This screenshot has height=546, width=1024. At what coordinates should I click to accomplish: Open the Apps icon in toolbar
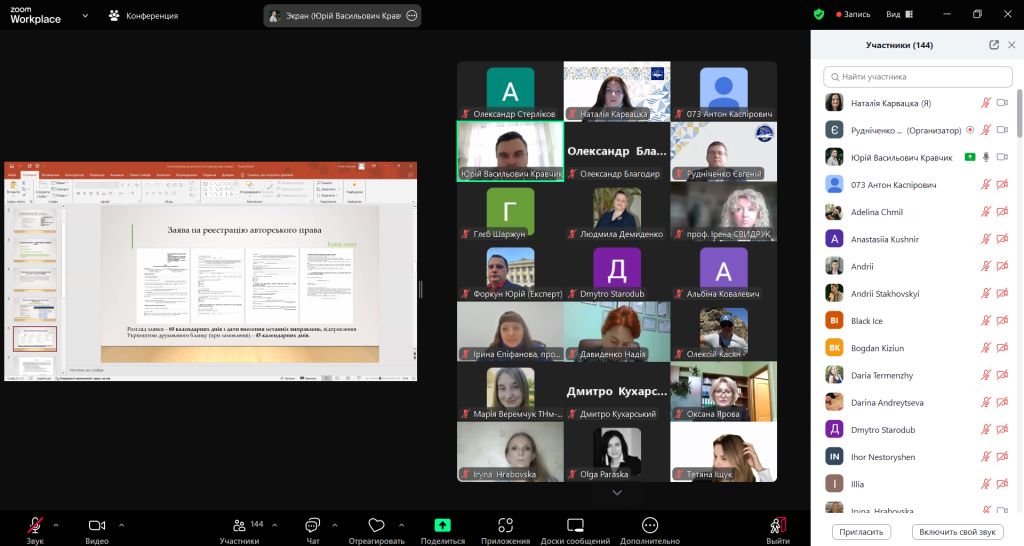coord(505,525)
